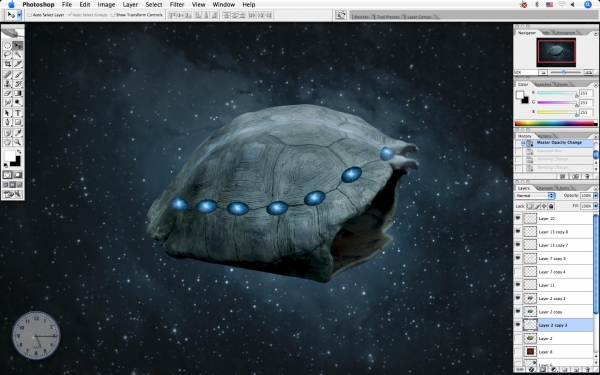Open the Image menu

click(x=106, y=5)
